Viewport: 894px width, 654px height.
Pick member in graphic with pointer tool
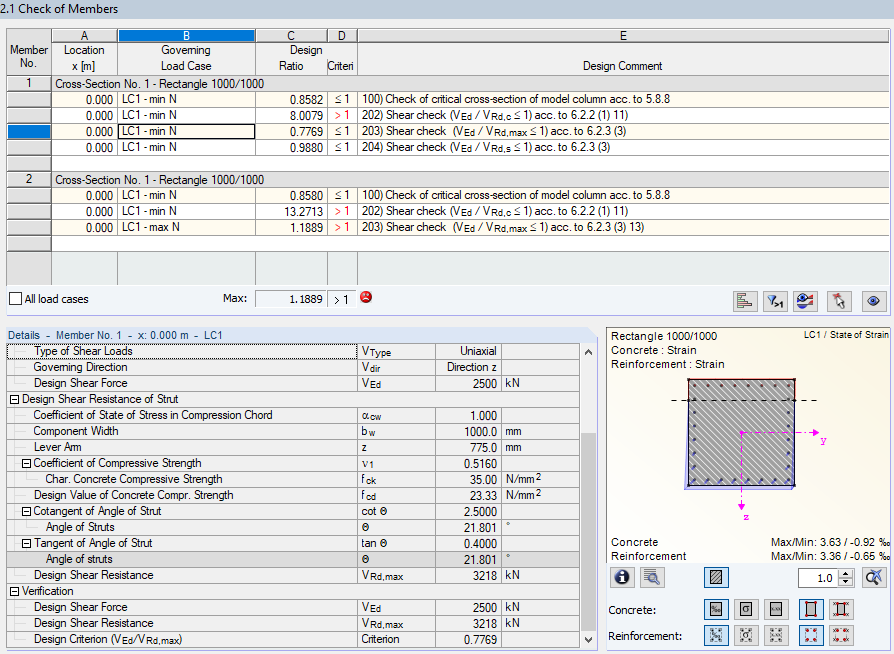click(x=839, y=300)
